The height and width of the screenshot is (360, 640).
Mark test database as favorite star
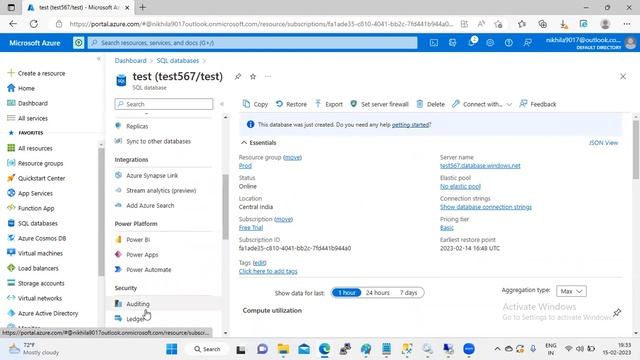tap(253, 76)
